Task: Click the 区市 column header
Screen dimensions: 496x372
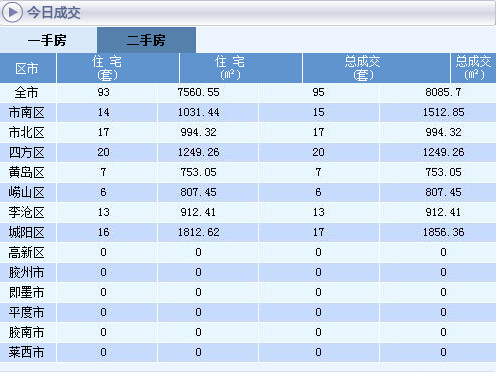Action: click(28, 68)
